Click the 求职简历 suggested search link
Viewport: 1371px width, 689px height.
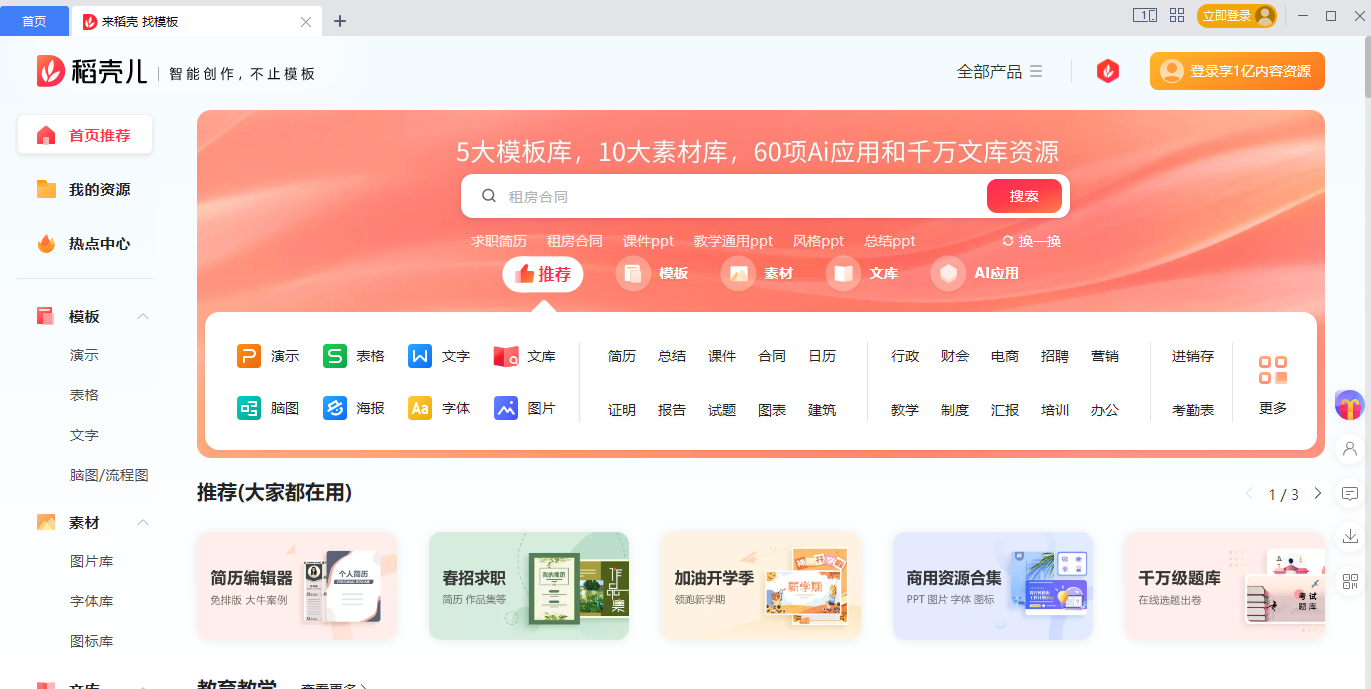click(x=499, y=241)
